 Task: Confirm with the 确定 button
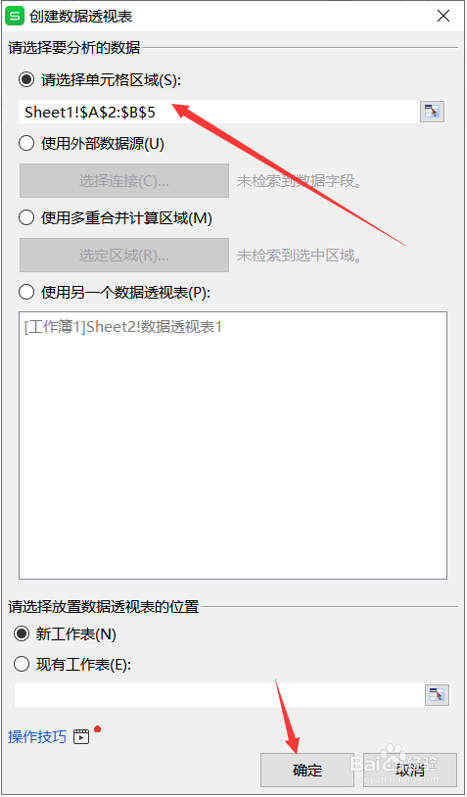click(x=307, y=770)
